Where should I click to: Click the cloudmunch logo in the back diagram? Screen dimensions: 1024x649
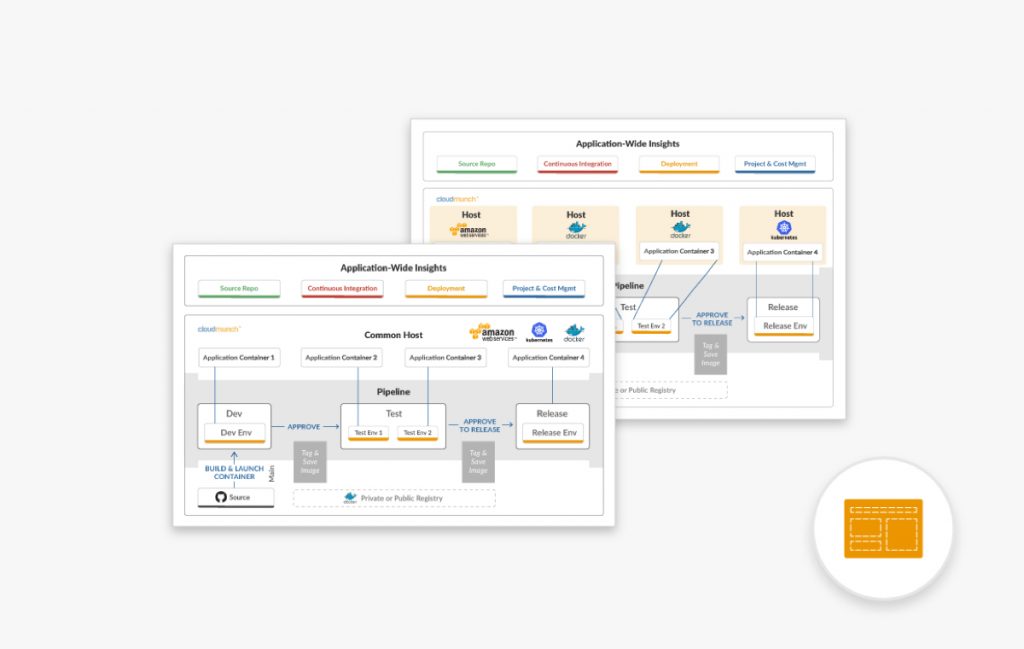pyautogui.click(x=457, y=199)
